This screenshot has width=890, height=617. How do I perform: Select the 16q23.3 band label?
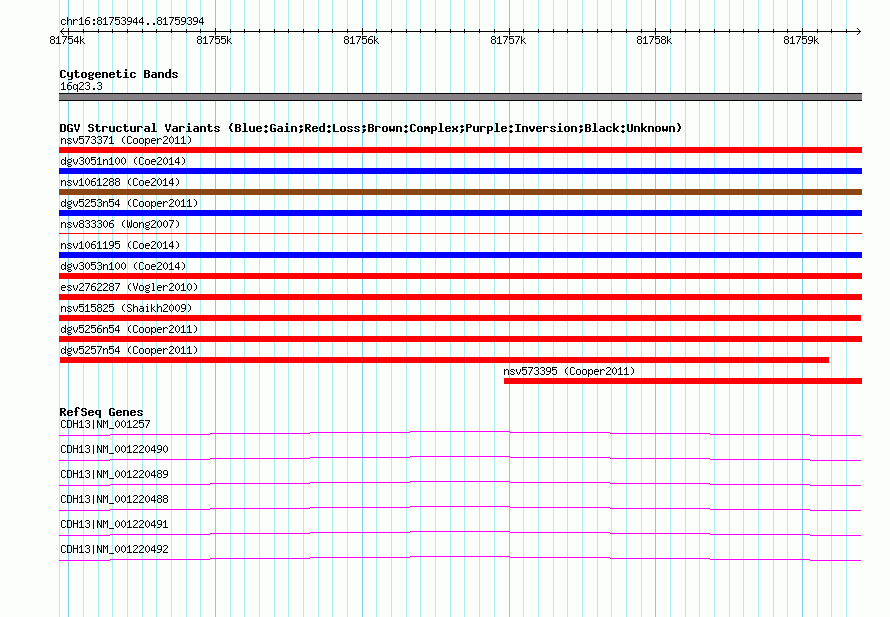(81, 86)
